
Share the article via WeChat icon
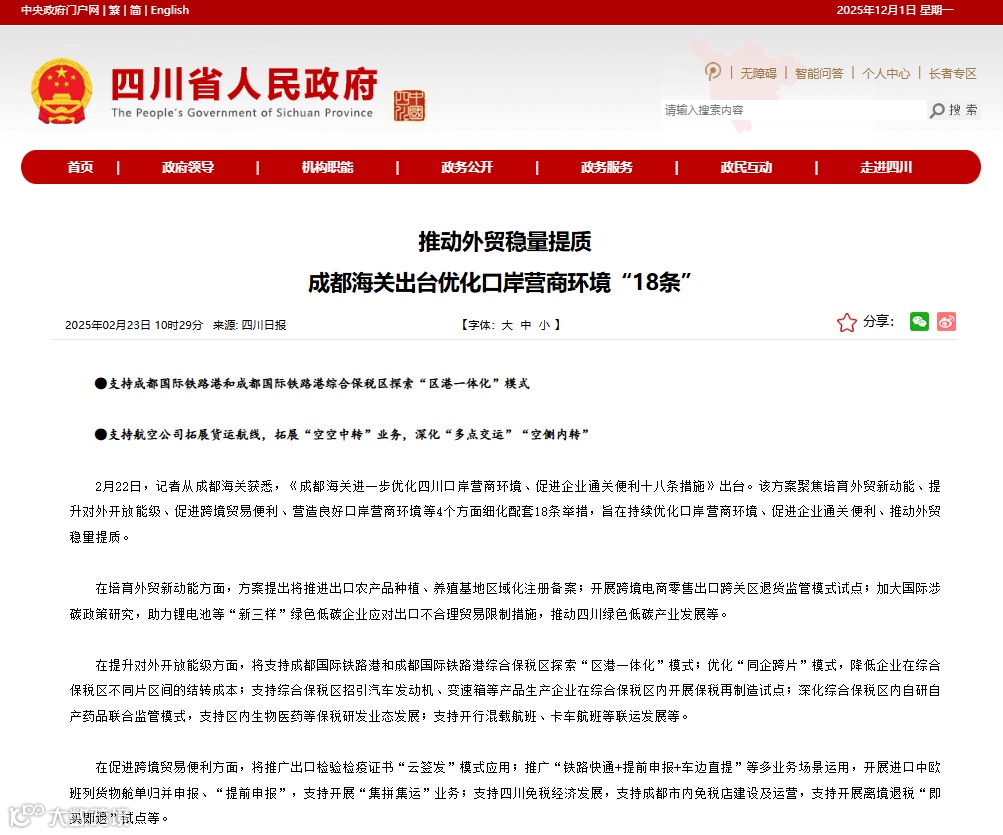tap(919, 321)
